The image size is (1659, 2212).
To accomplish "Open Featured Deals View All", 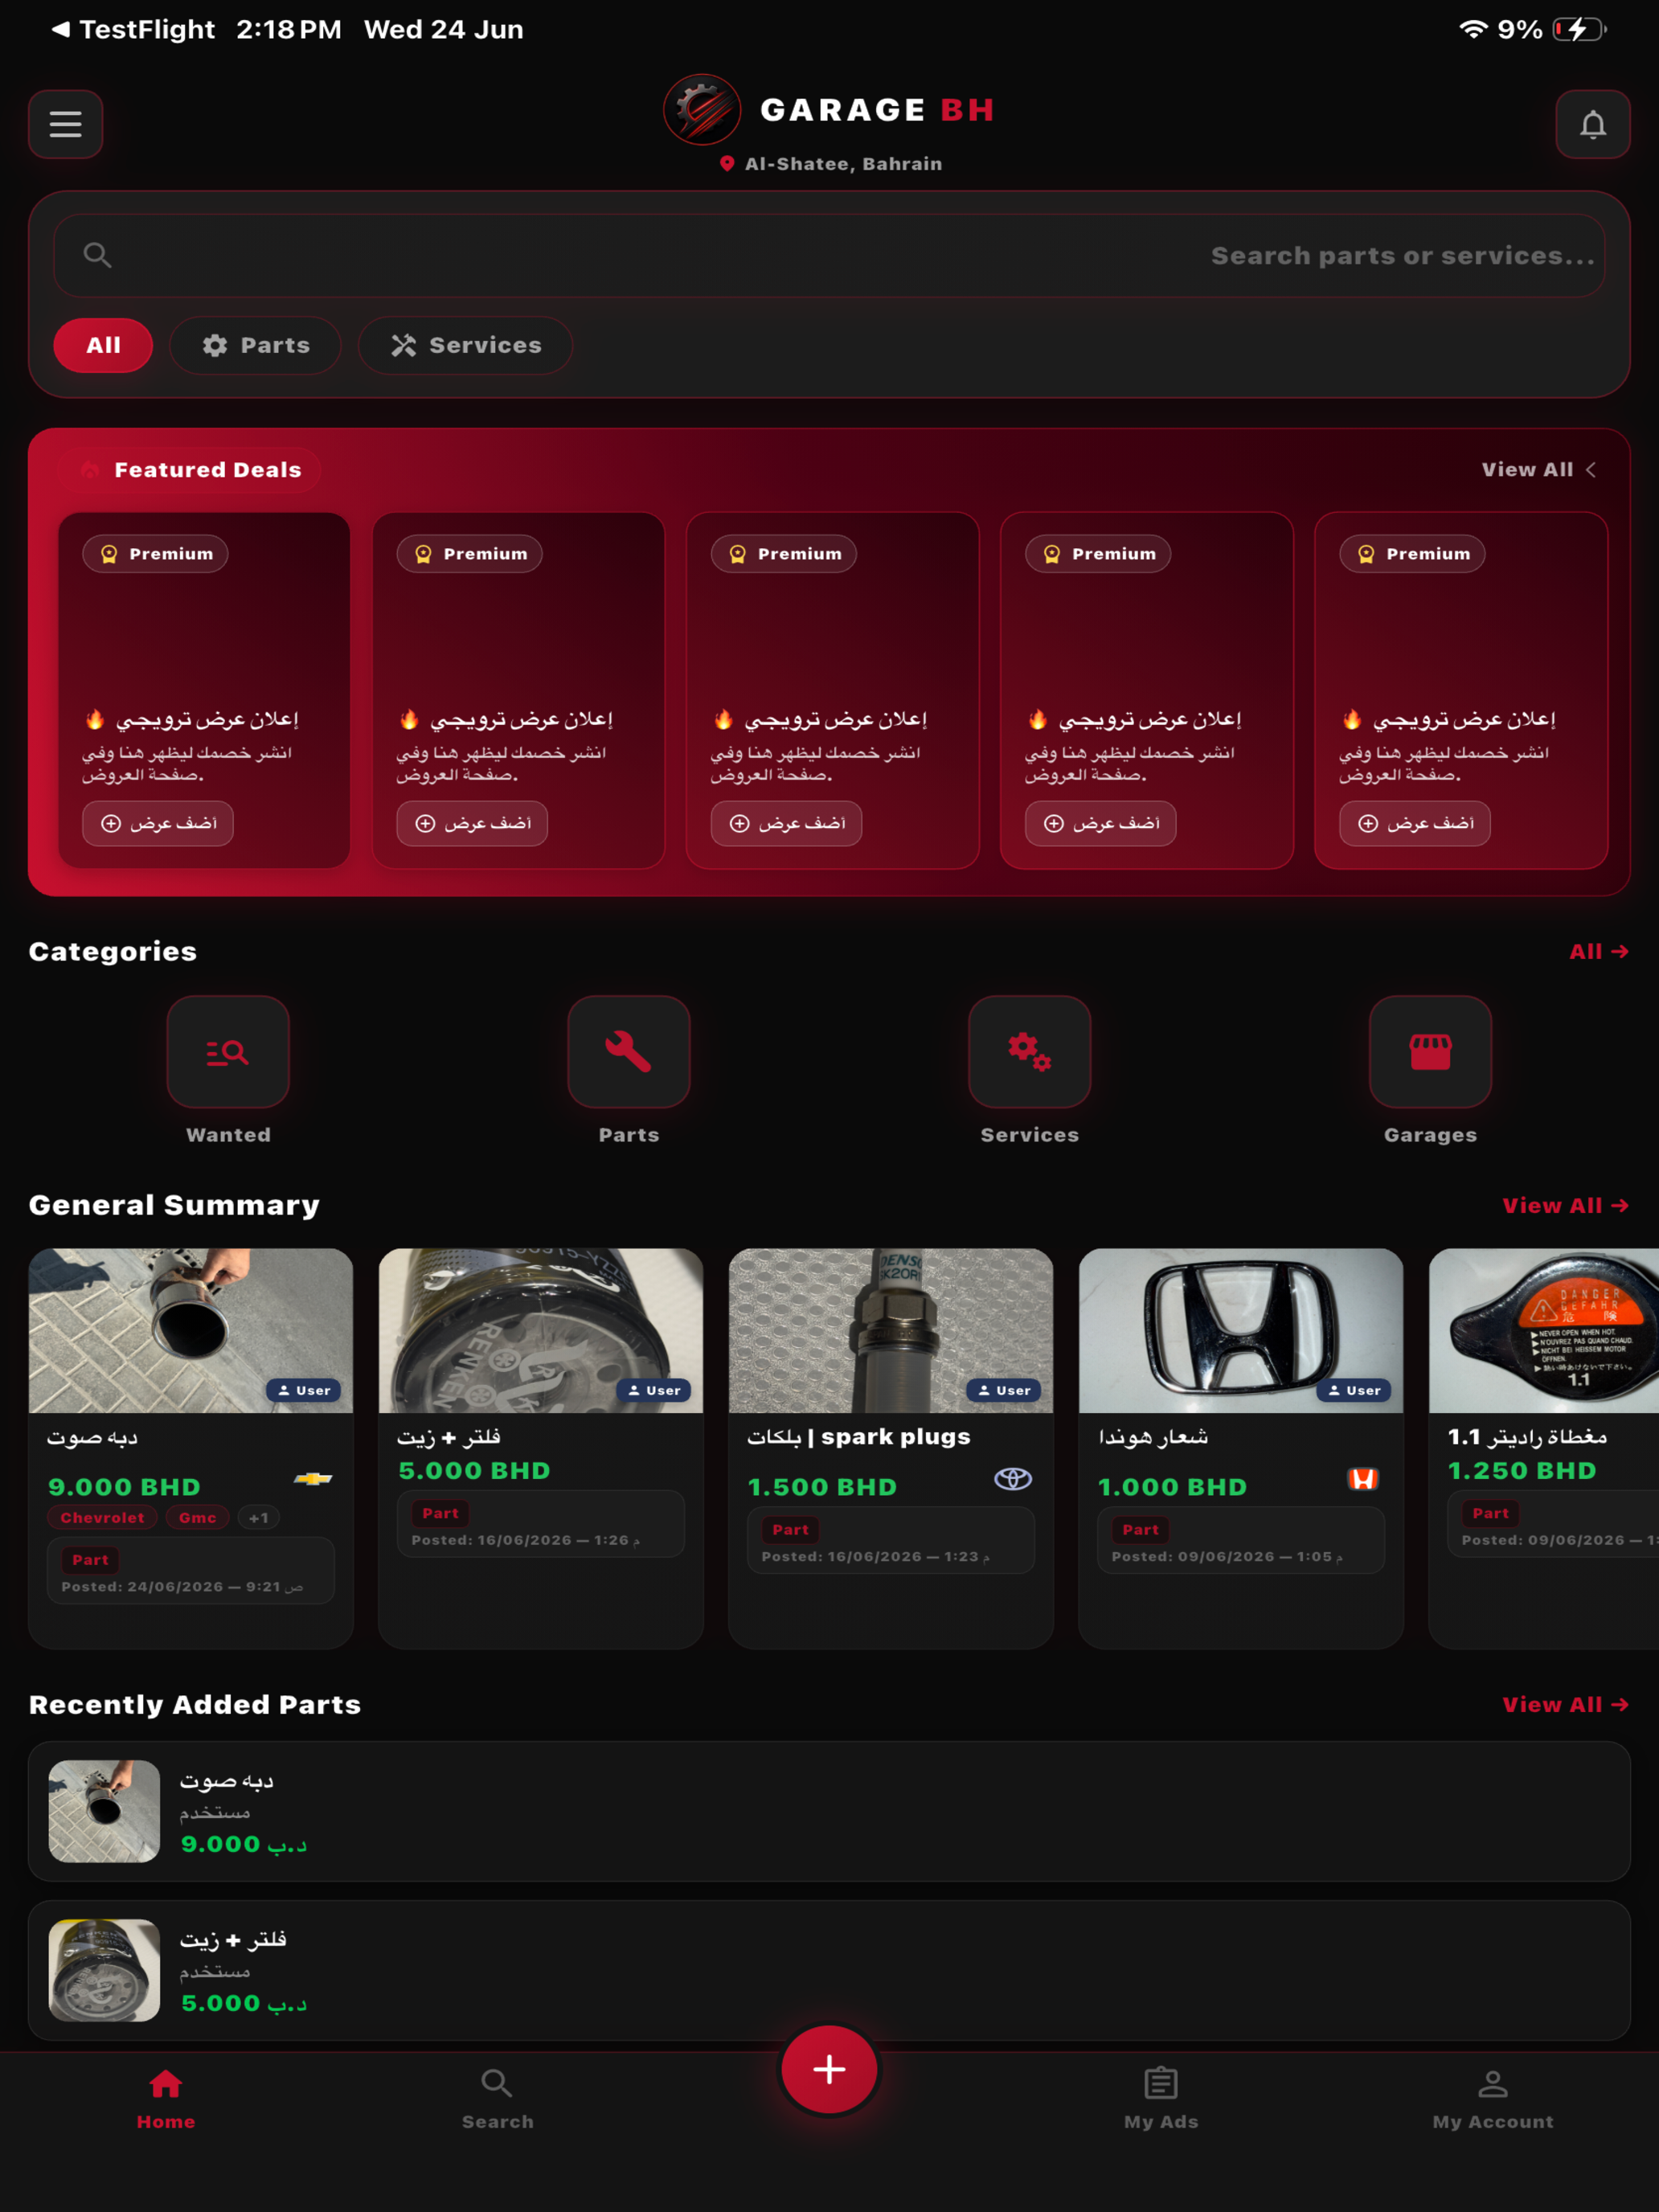I will click(x=1538, y=469).
